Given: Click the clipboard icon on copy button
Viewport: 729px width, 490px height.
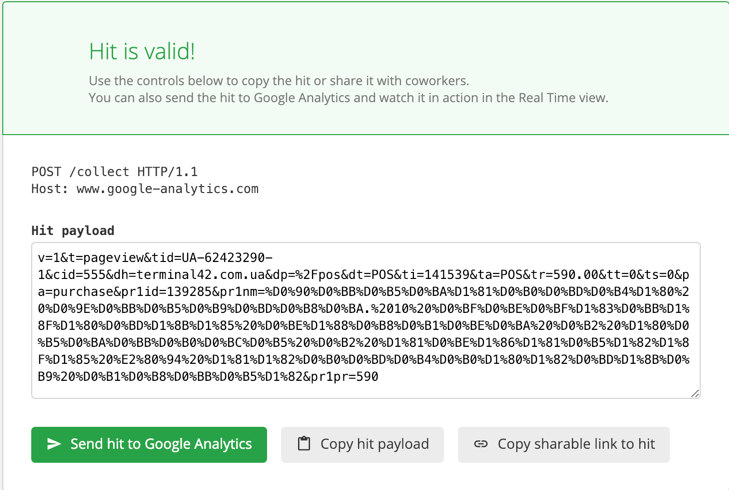Looking at the screenshot, I should click(x=304, y=444).
